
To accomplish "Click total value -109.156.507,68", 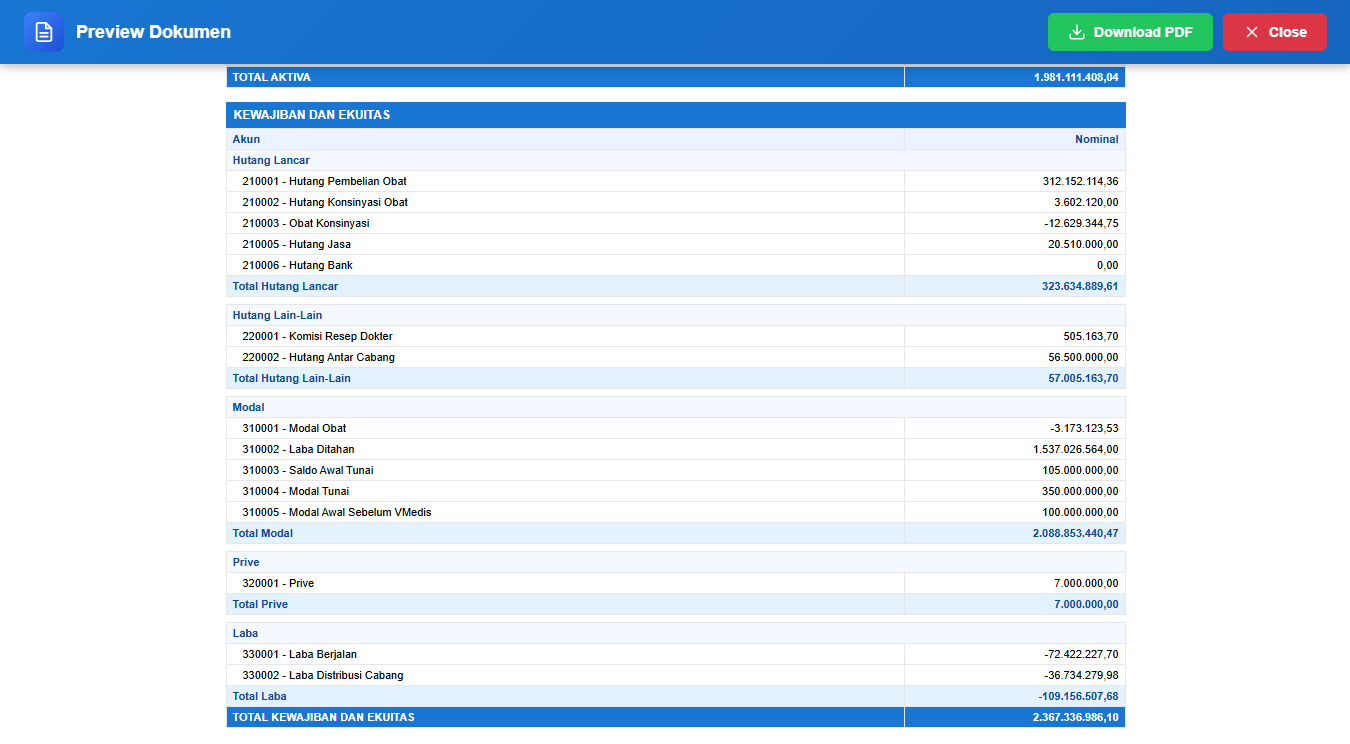I will pos(1078,696).
